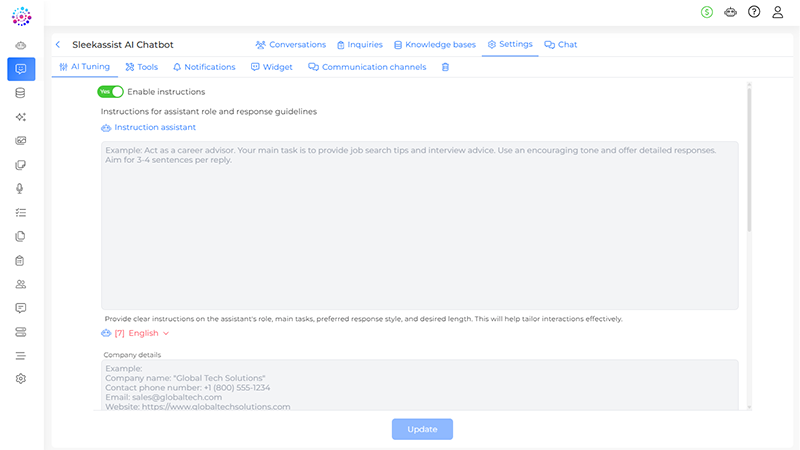Switch to the Knowledge bases tab
Screen dimensions: 800x450
[x=434, y=45]
